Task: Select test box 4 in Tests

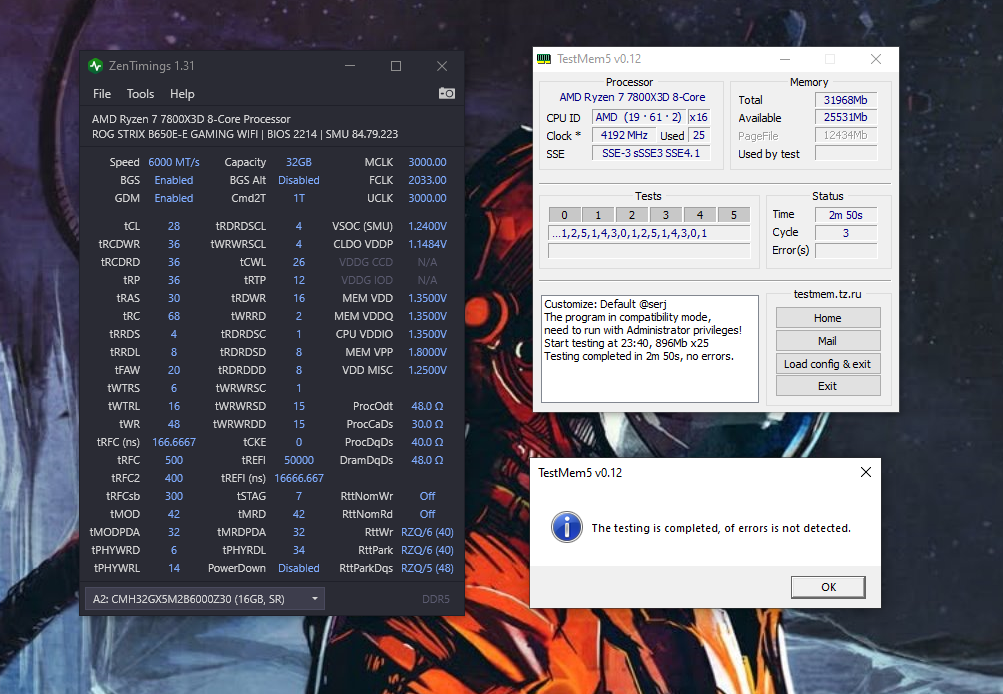Action: click(x=700, y=215)
